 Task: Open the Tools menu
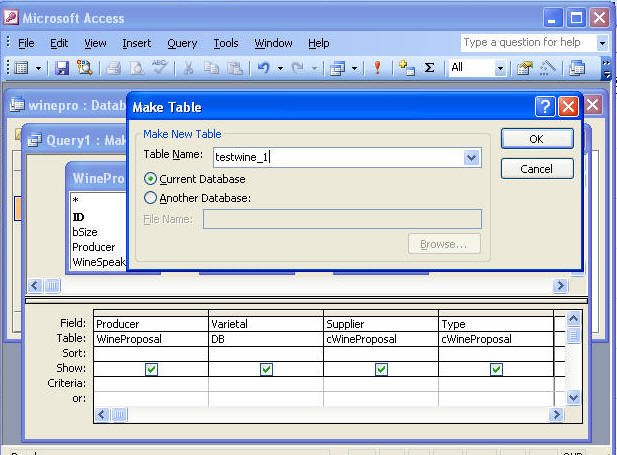226,43
